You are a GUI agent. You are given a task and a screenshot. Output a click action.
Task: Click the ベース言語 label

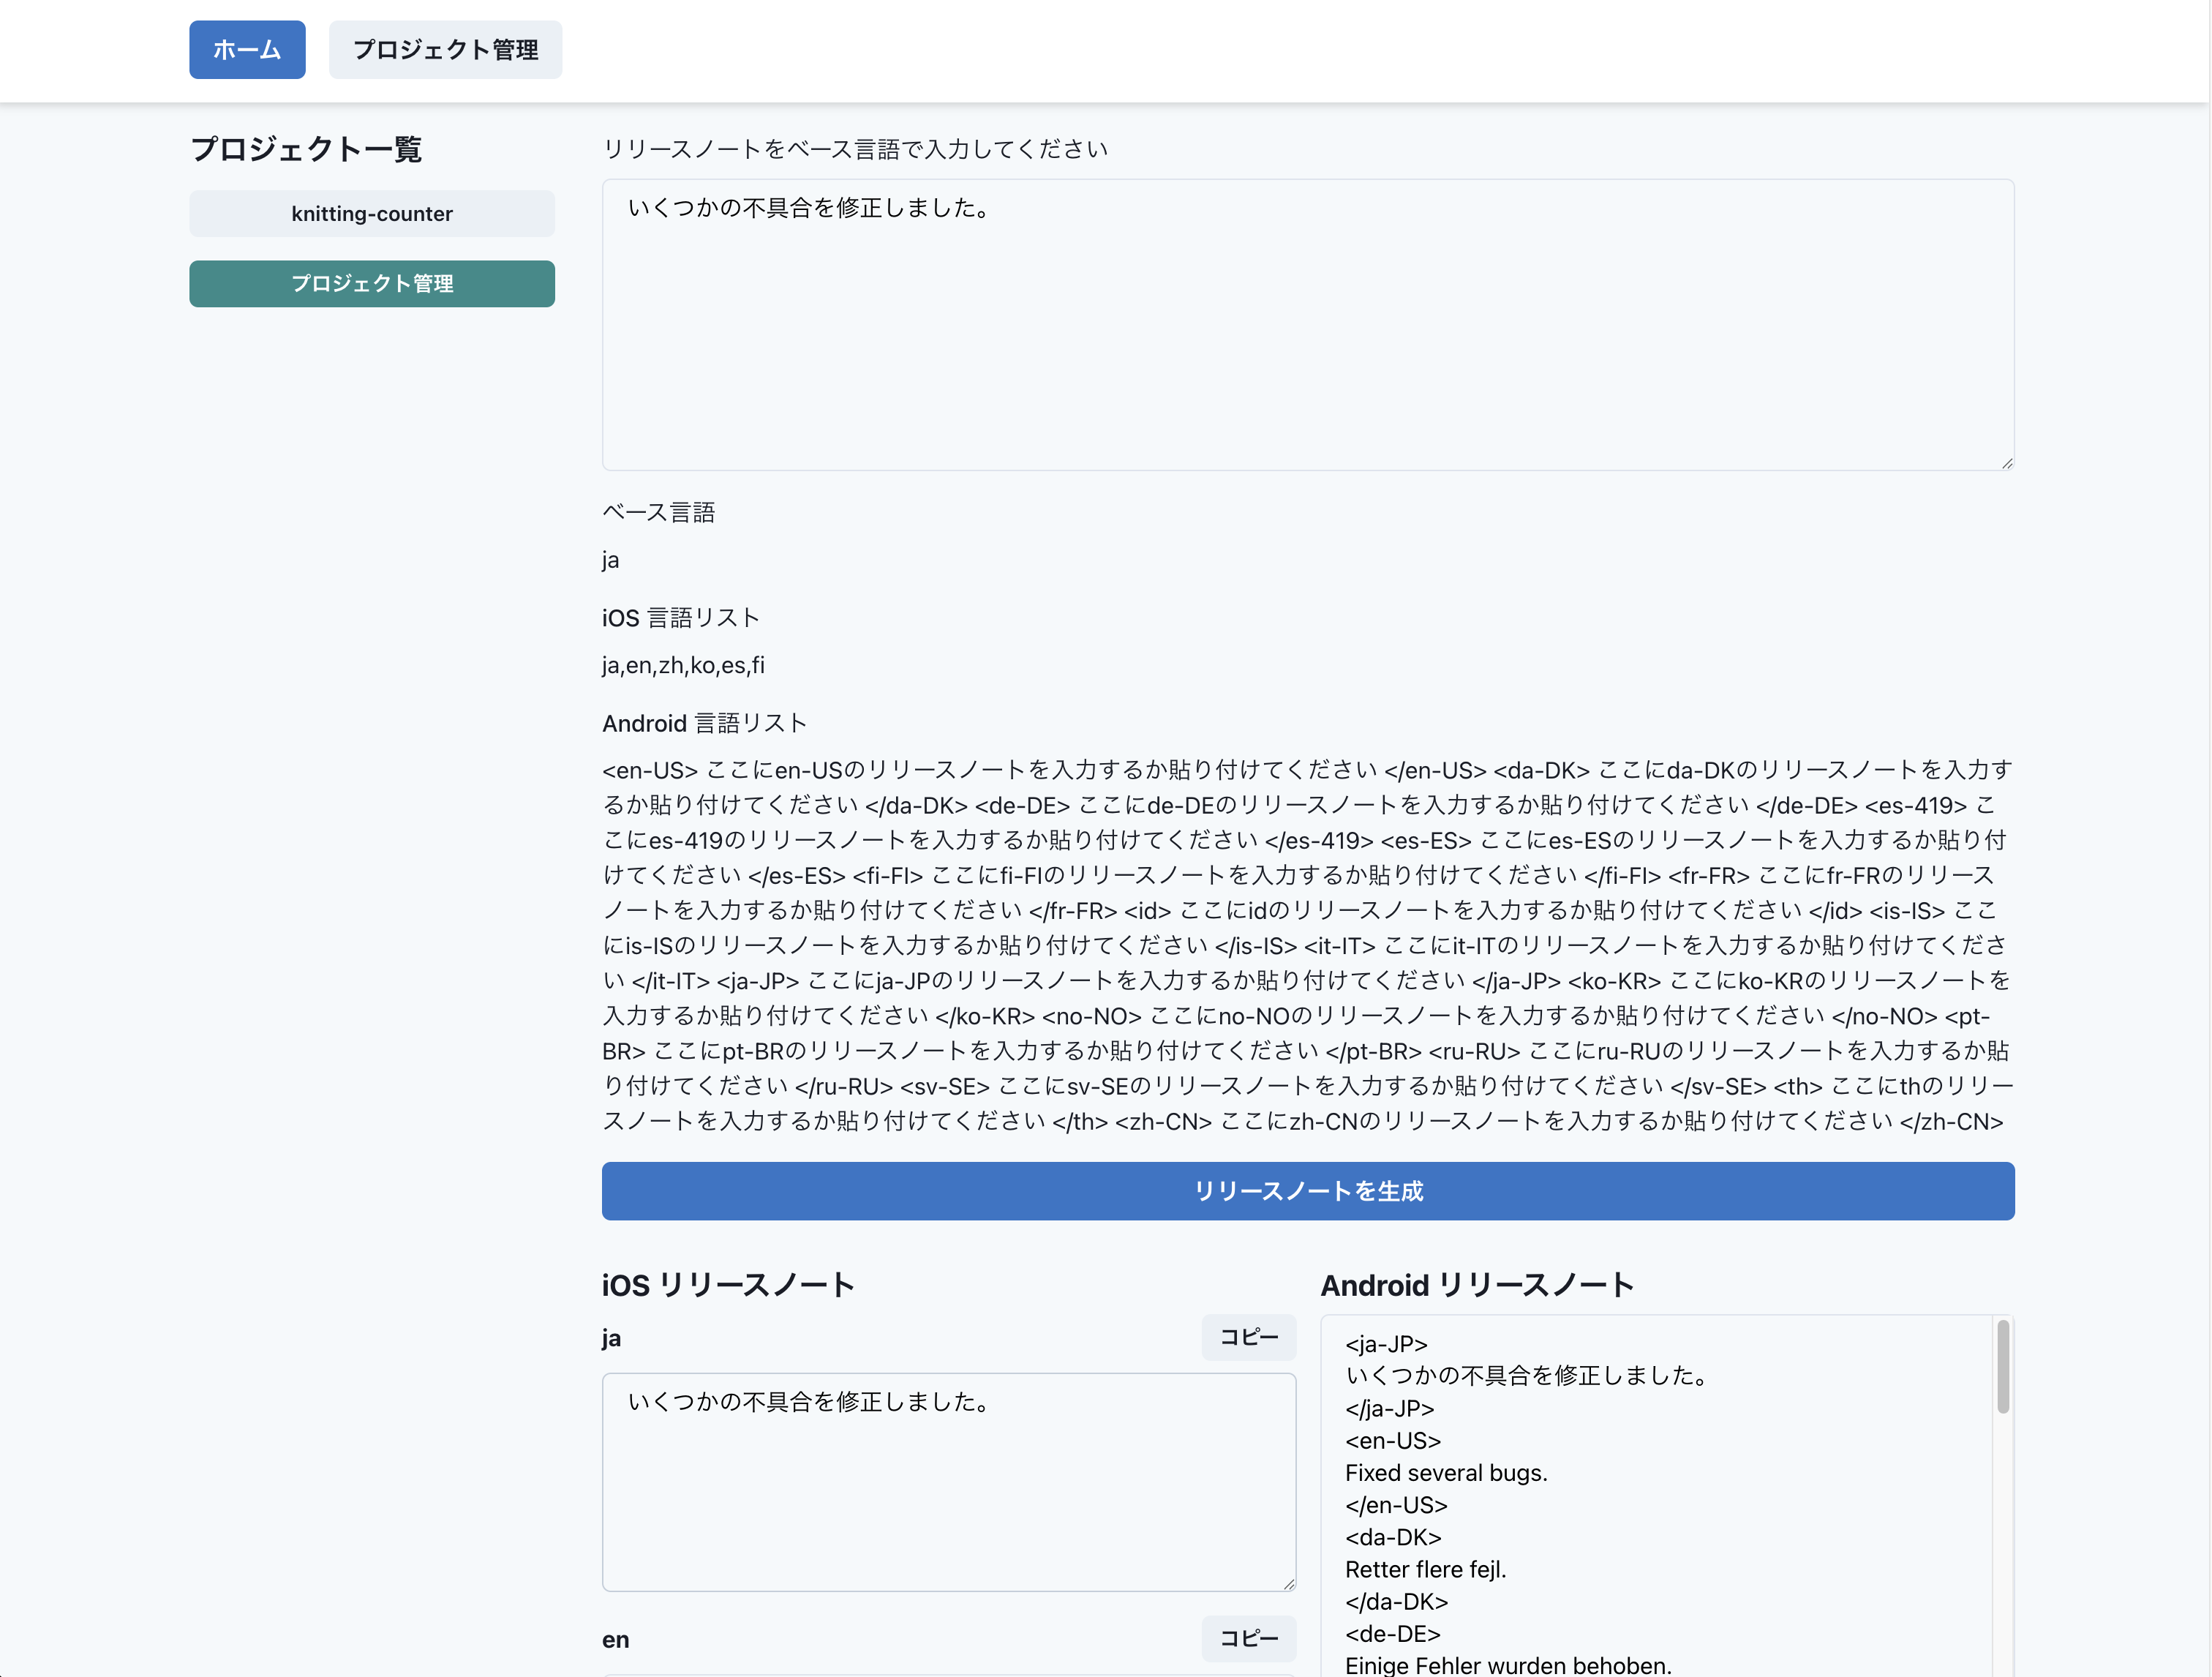coord(658,513)
